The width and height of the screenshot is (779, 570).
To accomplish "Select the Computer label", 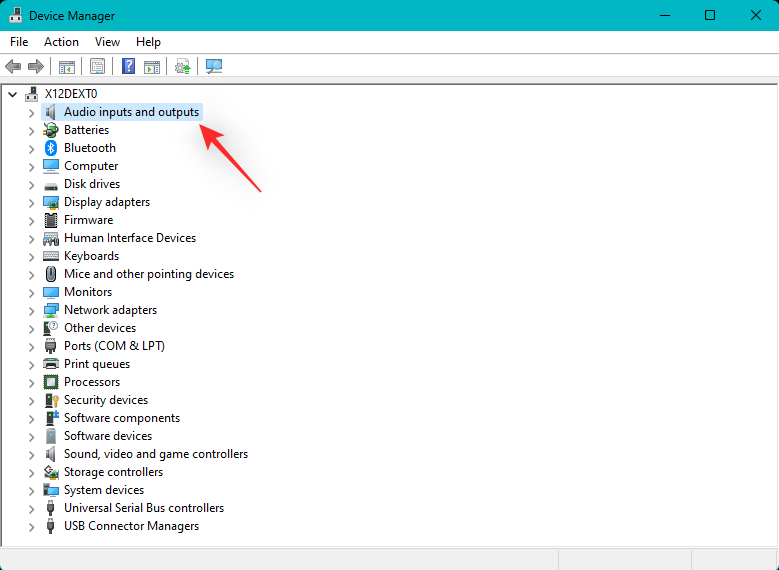I will pos(91,166).
